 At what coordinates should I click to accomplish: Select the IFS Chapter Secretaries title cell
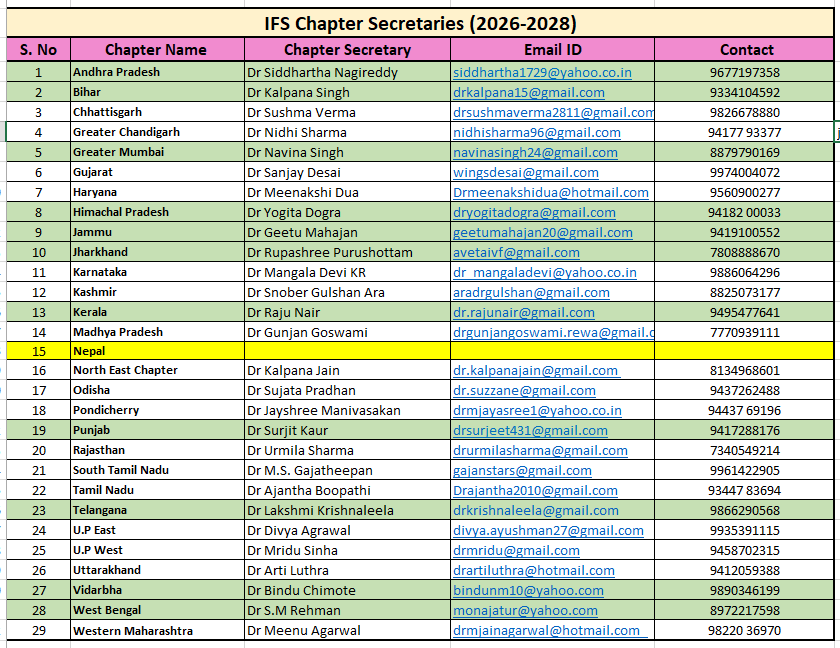pyautogui.click(x=419, y=23)
